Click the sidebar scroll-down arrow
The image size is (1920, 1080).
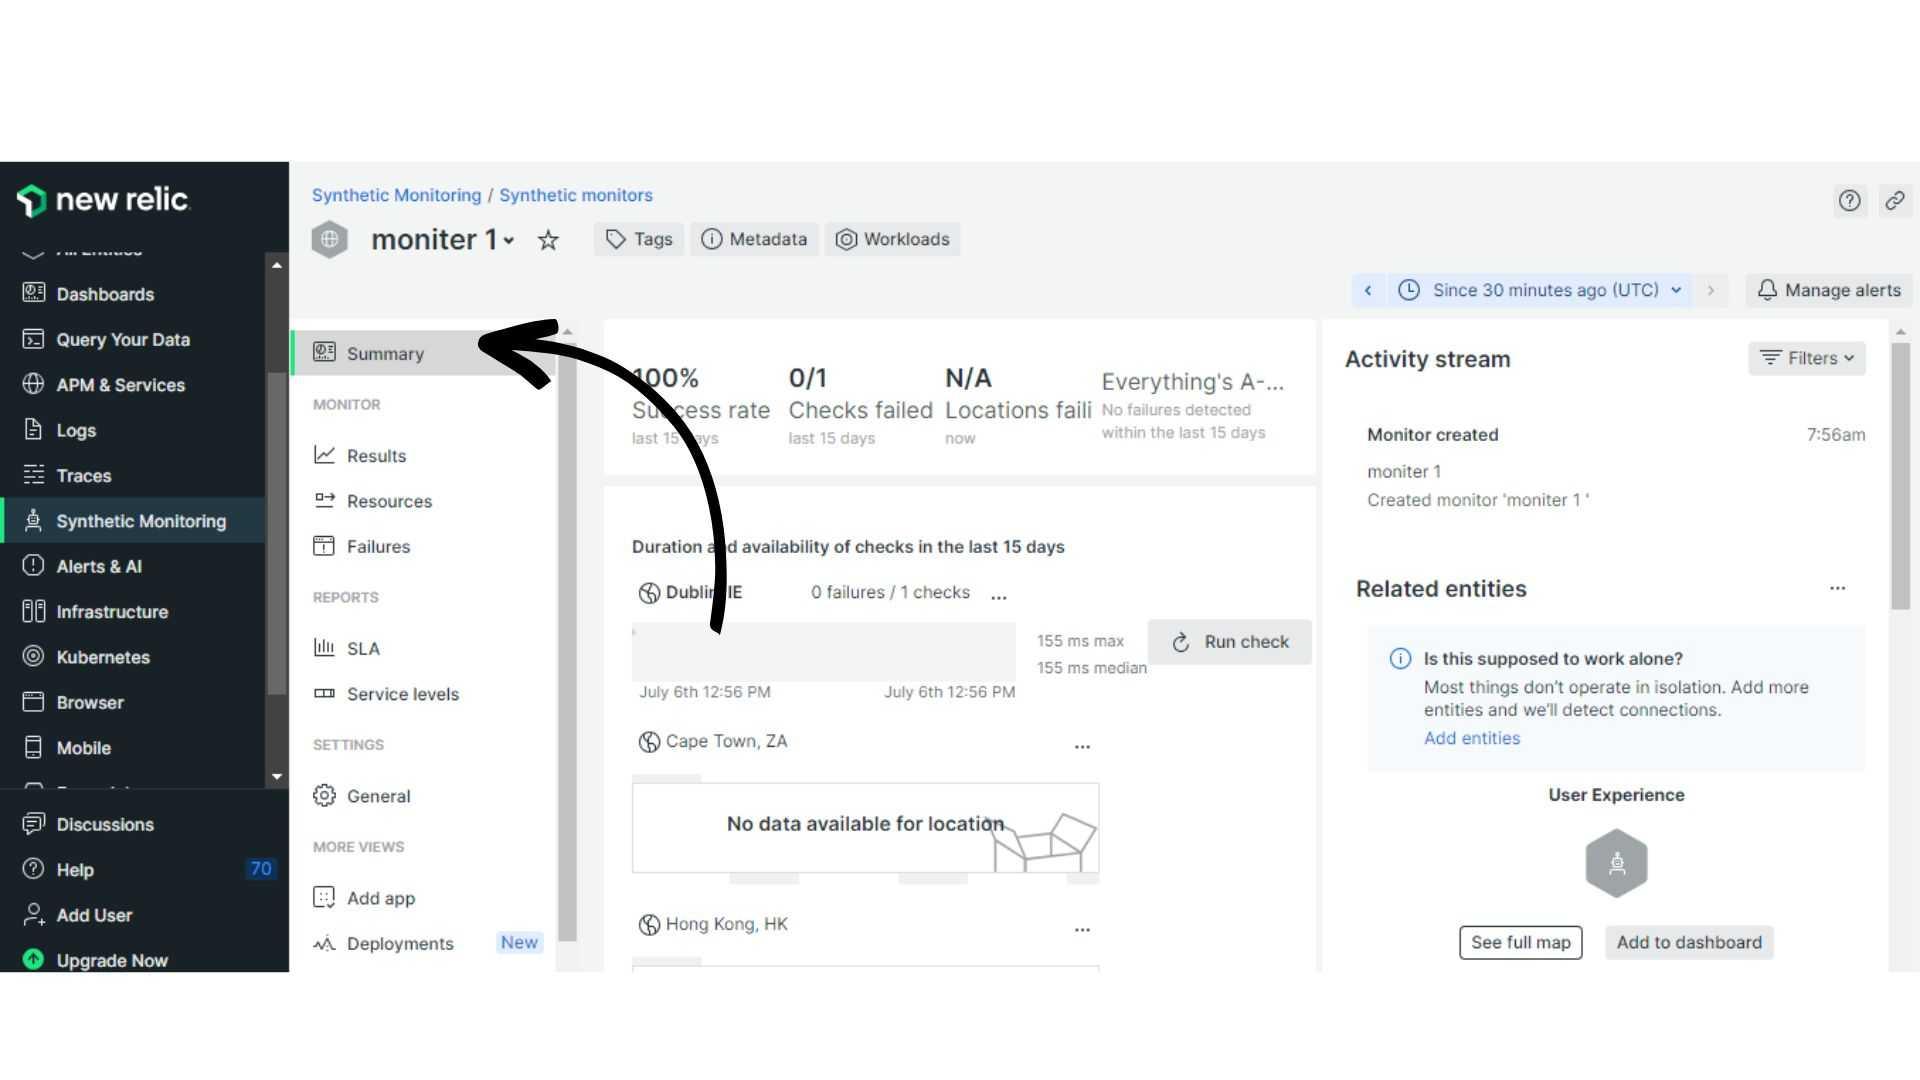pos(277,776)
